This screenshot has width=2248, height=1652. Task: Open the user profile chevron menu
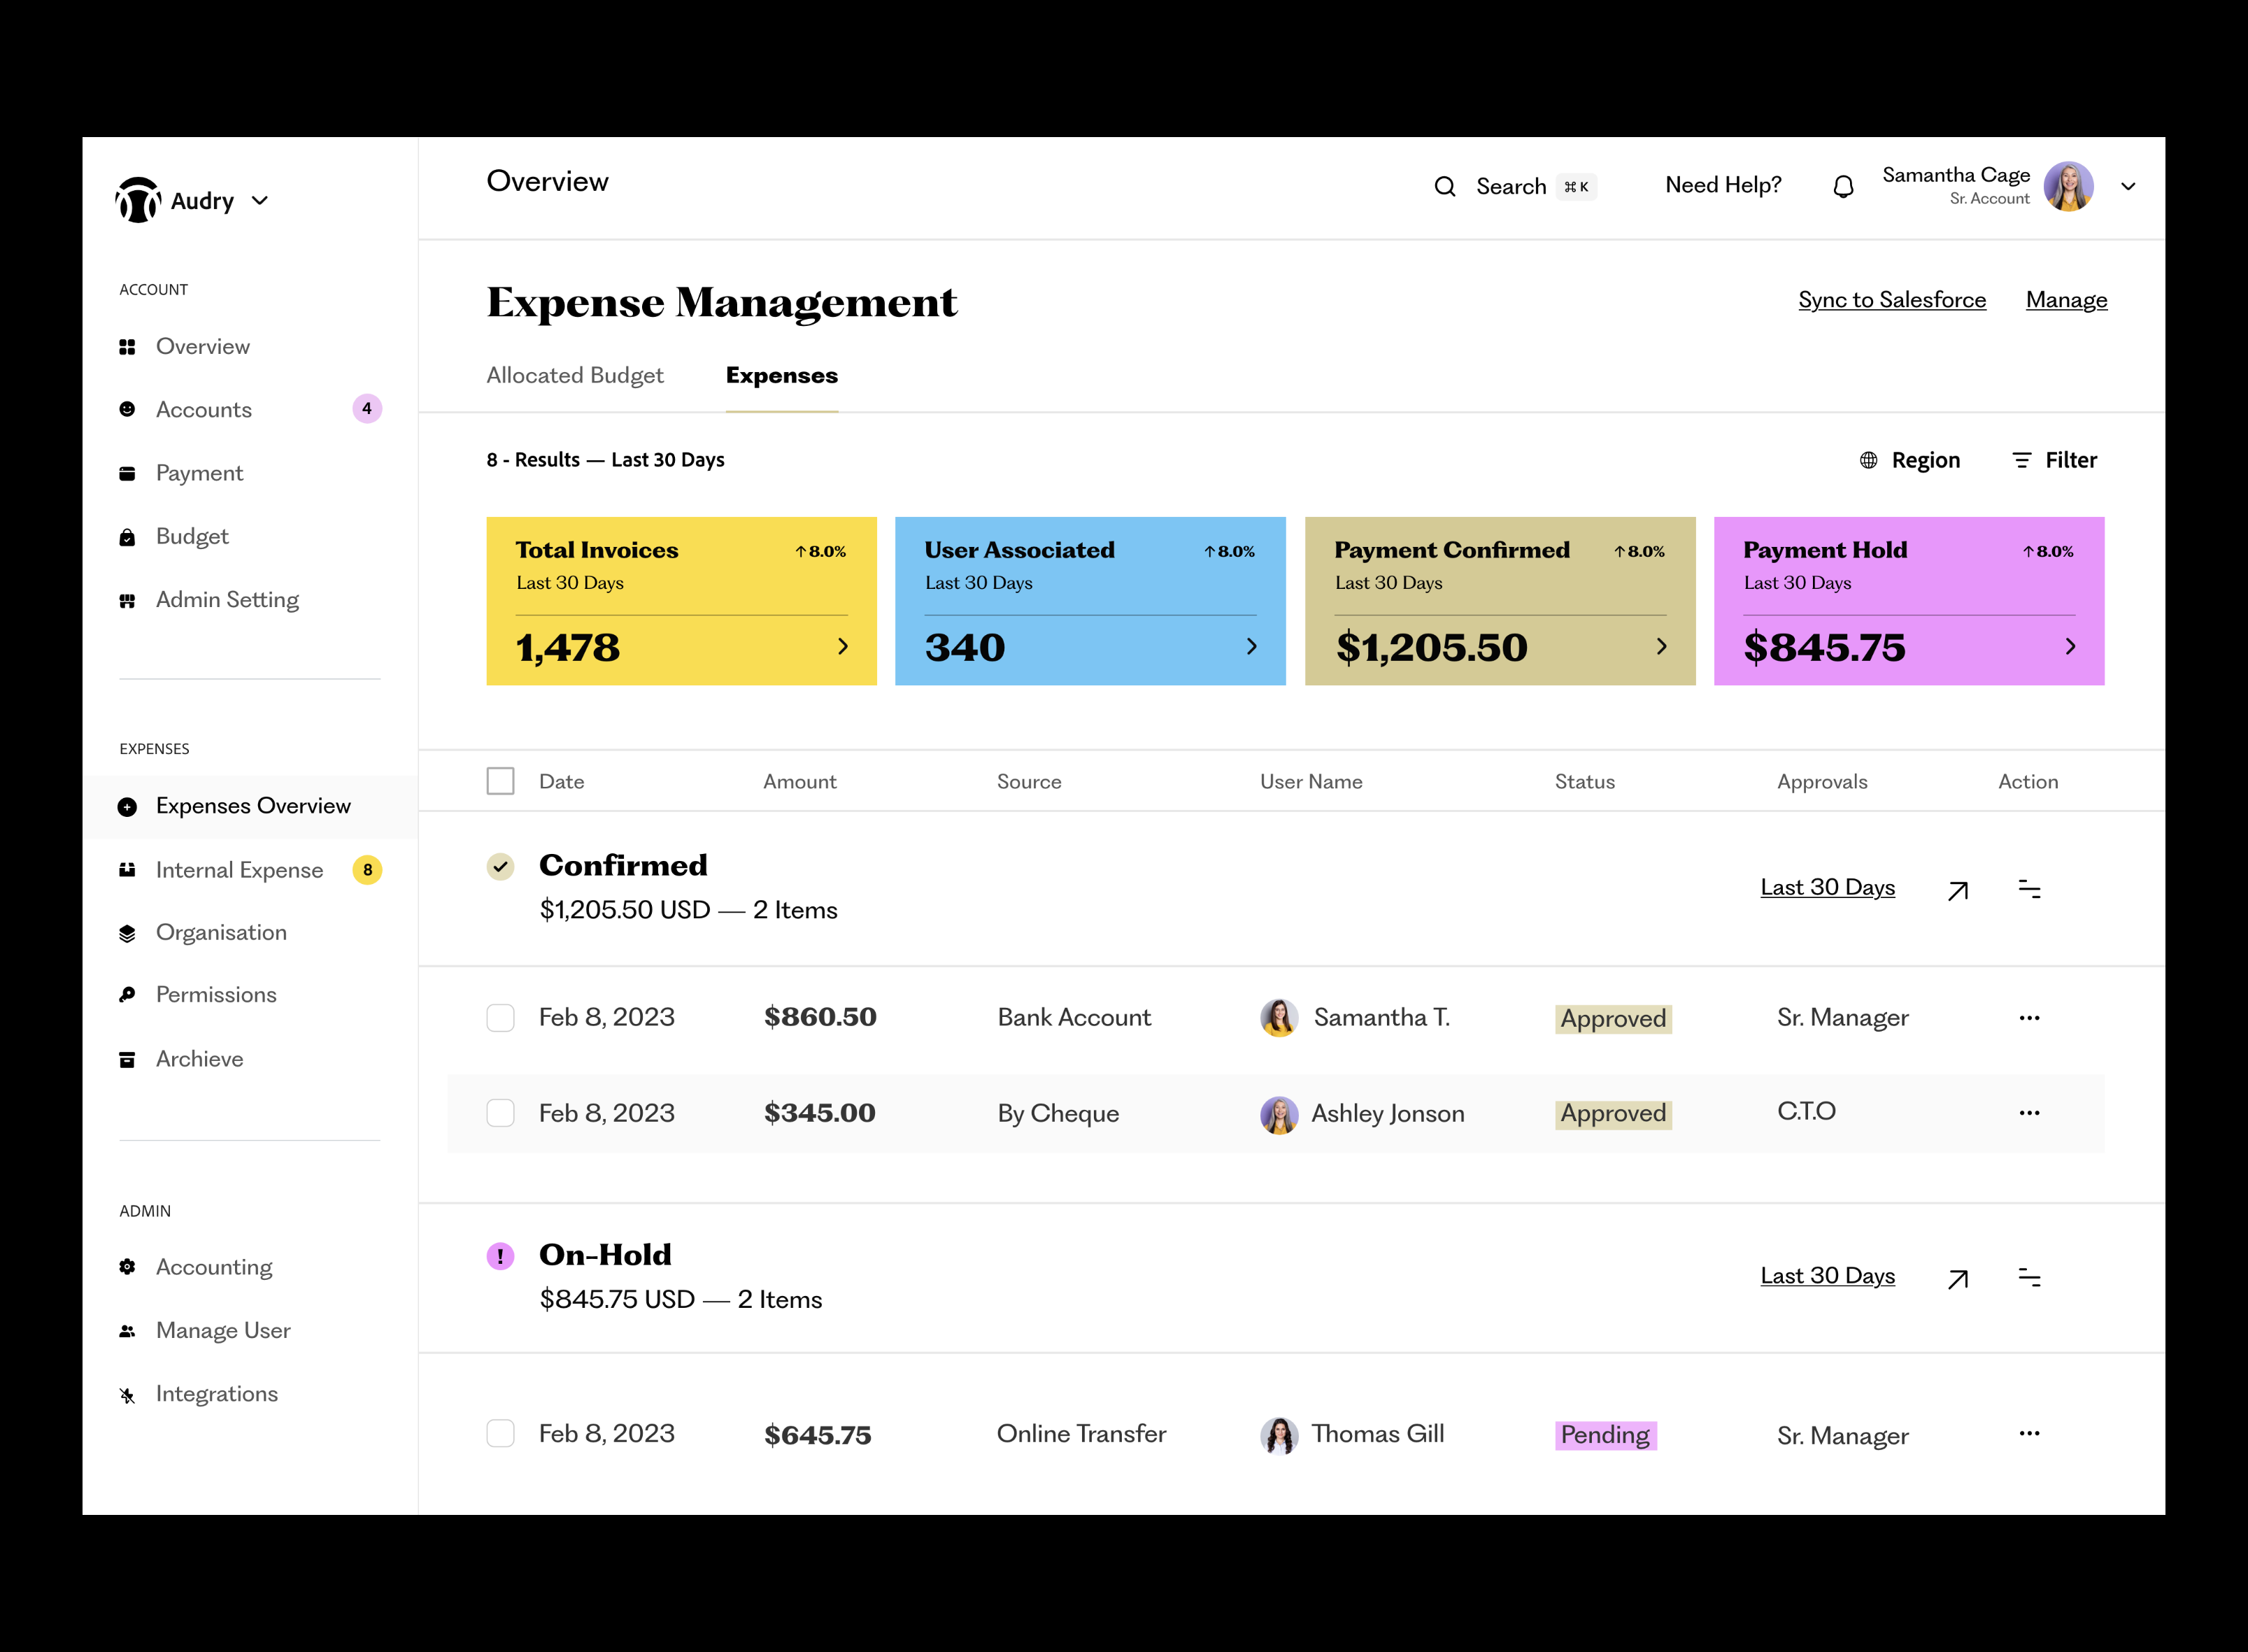coord(2128,187)
